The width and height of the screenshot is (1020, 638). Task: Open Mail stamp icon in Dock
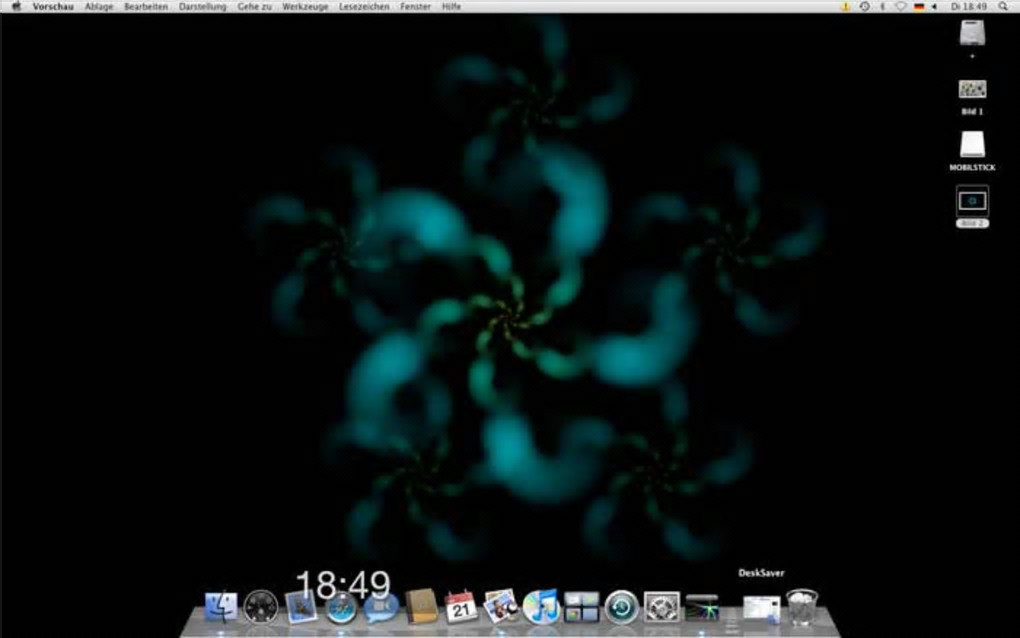point(301,607)
